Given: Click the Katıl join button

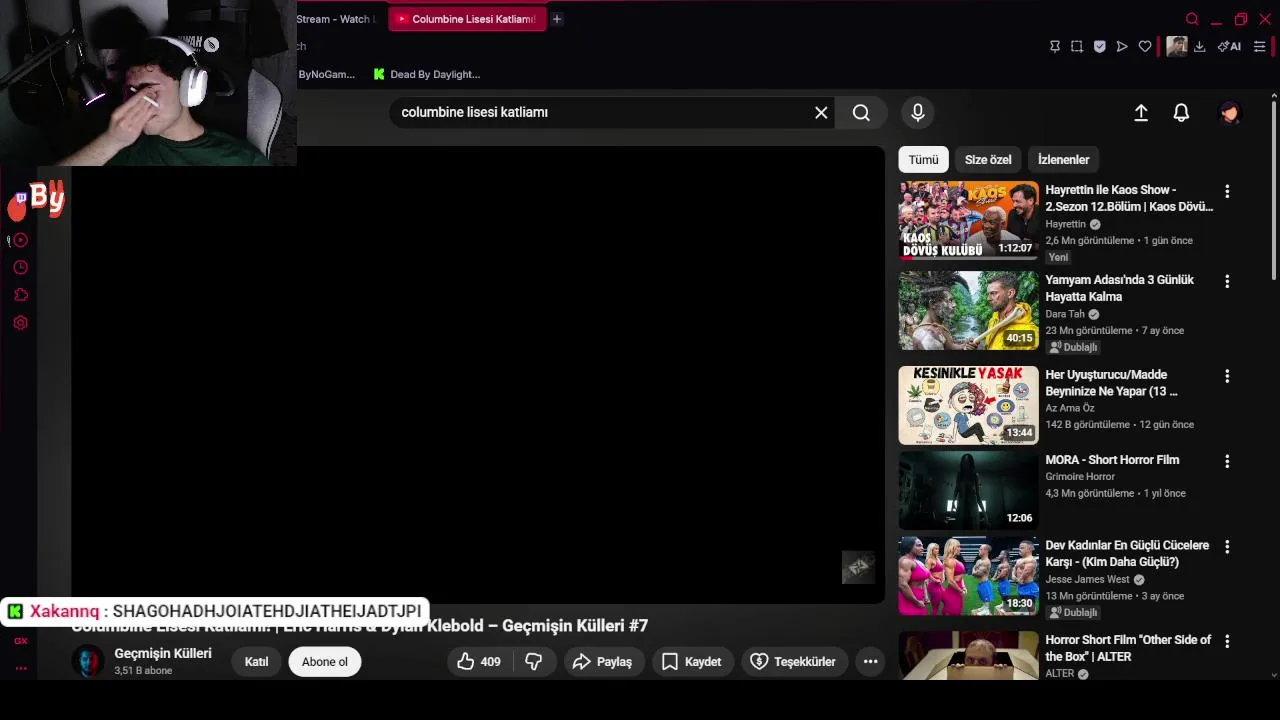Looking at the screenshot, I should [257, 662].
